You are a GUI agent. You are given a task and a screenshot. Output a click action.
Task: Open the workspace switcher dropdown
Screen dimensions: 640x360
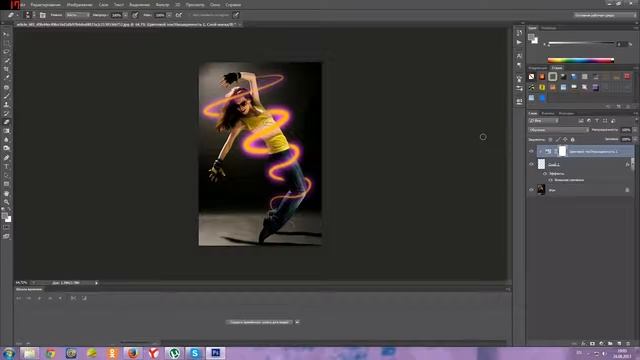(605, 15)
